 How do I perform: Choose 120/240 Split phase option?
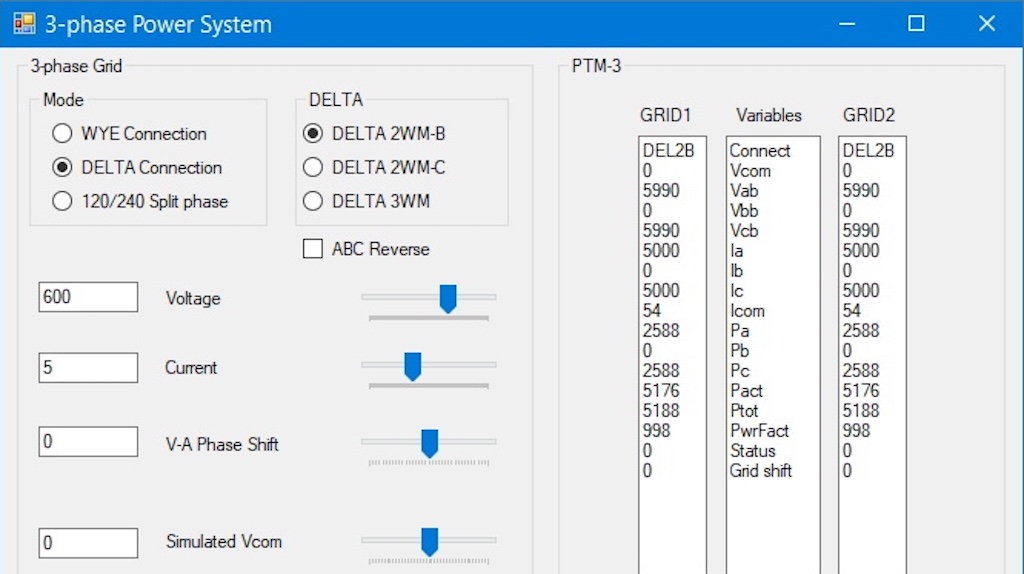(63, 202)
